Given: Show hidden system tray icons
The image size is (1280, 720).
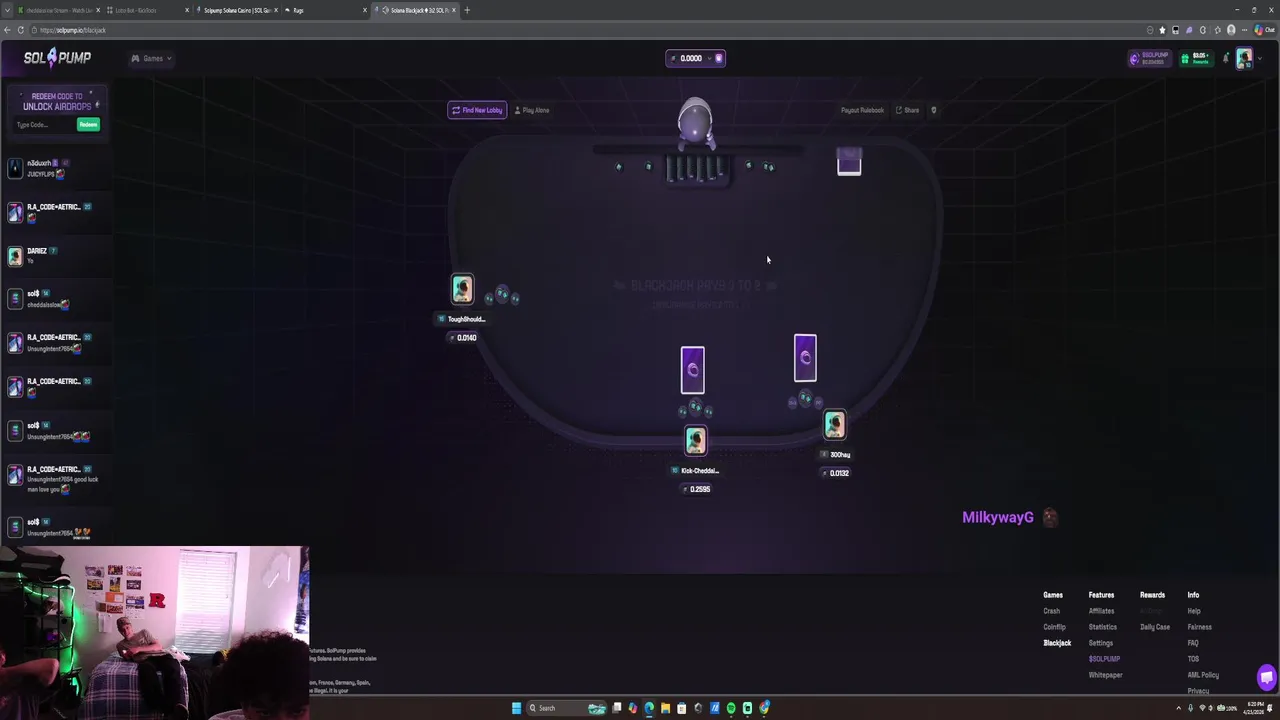Looking at the screenshot, I should pos(1178,708).
